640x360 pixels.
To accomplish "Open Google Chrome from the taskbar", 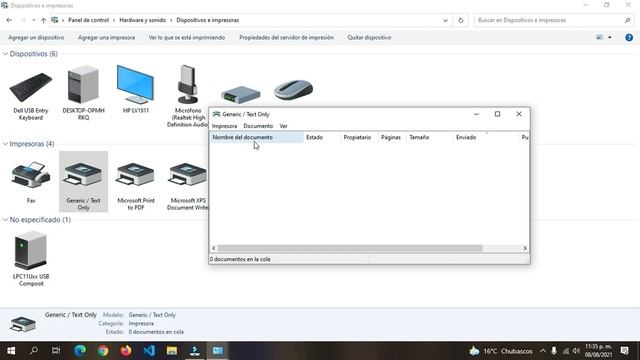I will (x=103, y=351).
